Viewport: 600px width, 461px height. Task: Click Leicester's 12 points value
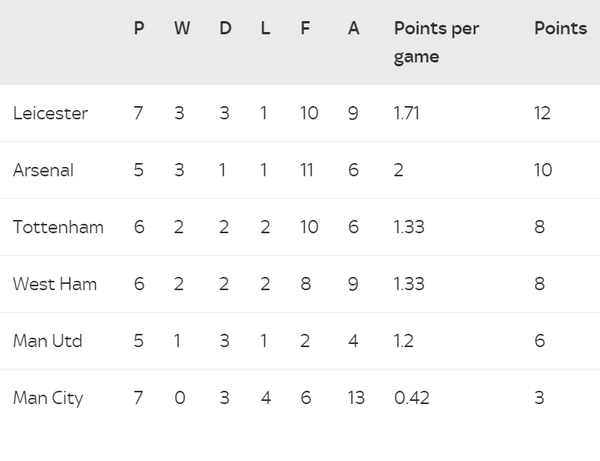[542, 113]
